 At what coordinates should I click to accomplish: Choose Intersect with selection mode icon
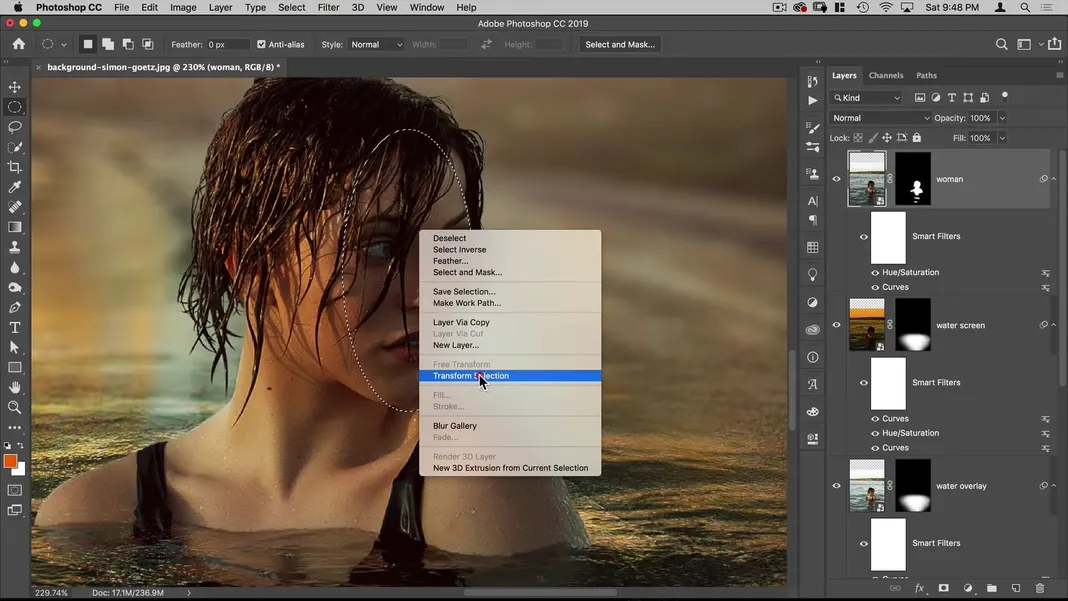147,44
